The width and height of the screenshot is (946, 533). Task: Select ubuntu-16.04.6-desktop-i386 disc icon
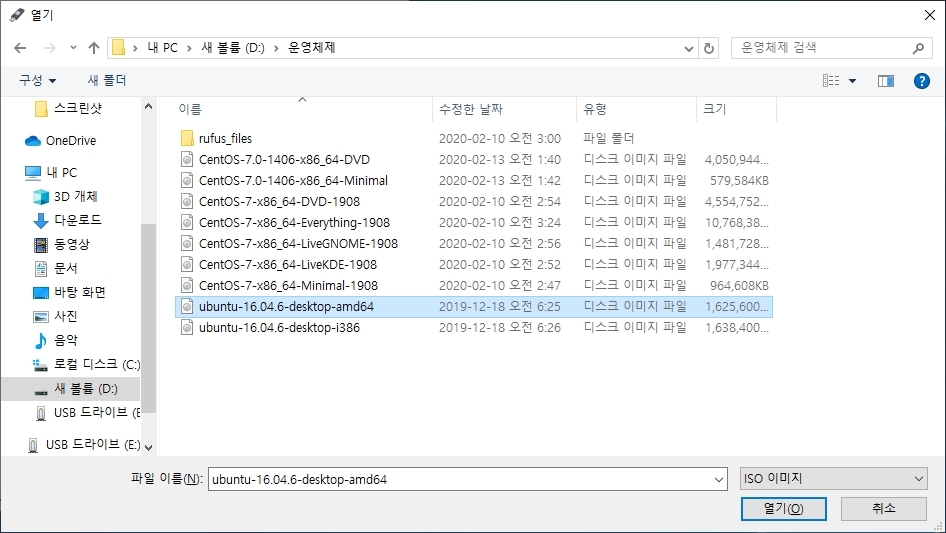tap(187, 328)
